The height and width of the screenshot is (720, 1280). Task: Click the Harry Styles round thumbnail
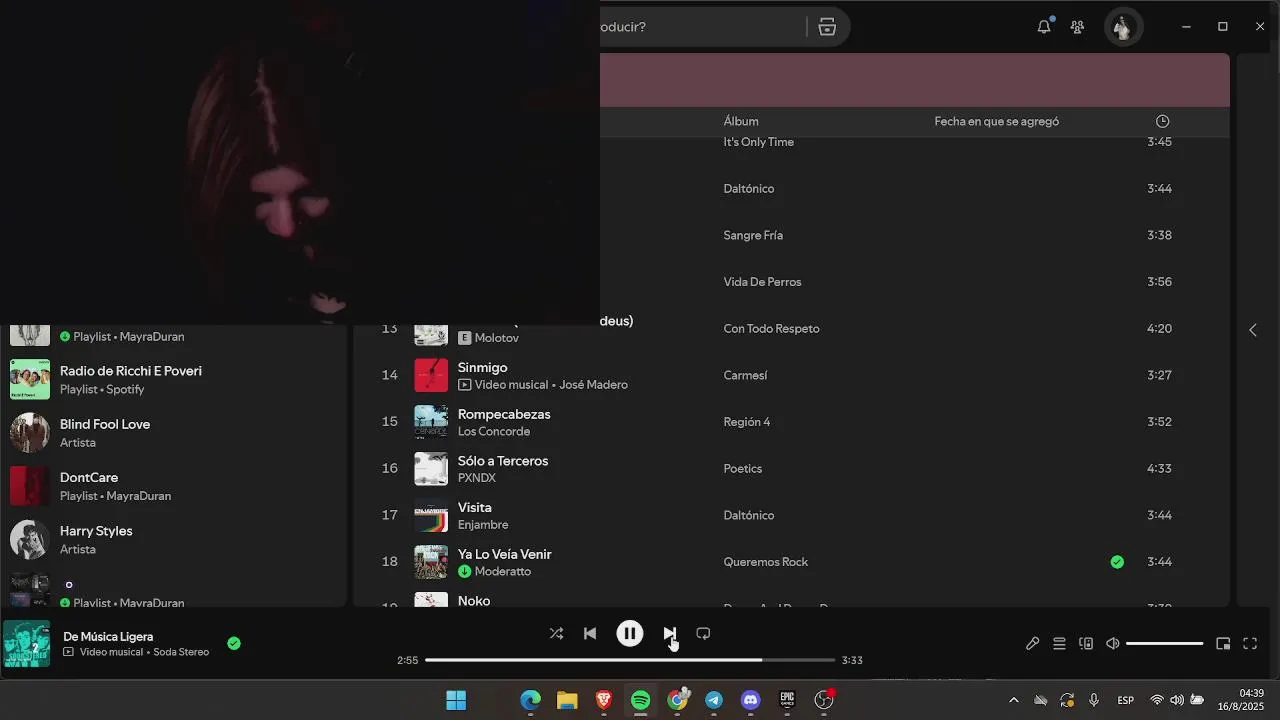click(x=30, y=539)
